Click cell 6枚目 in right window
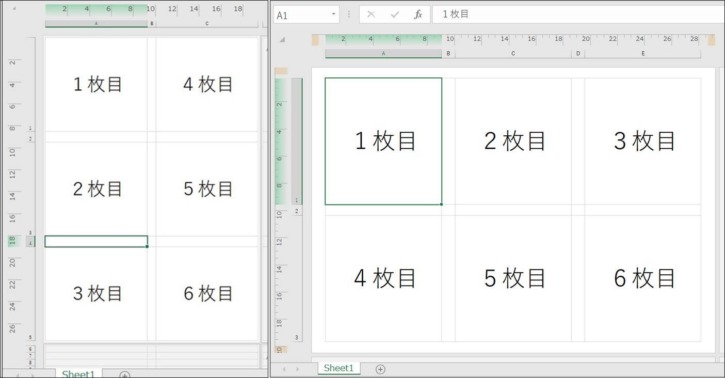 (x=643, y=279)
